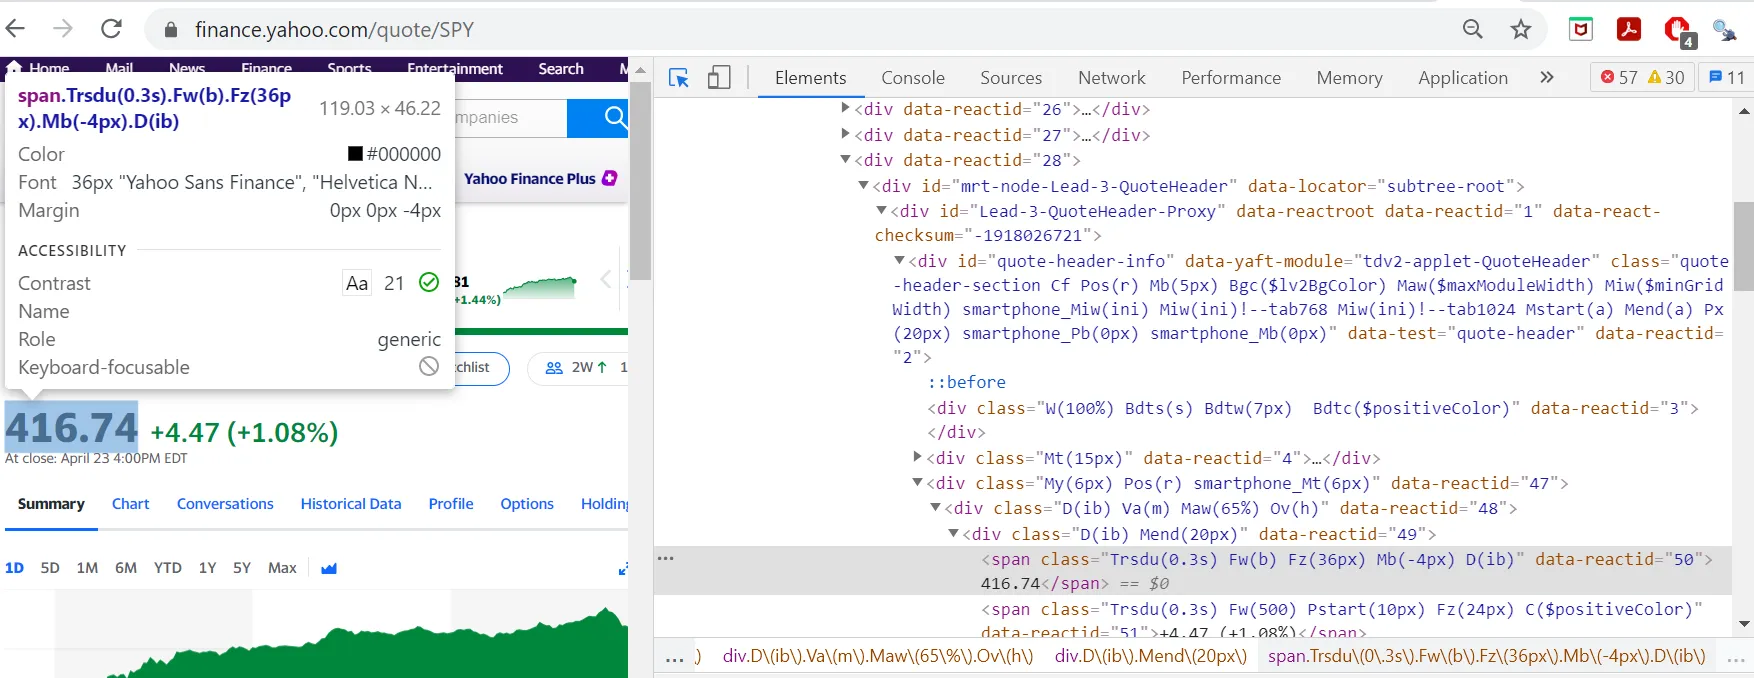
Task: Switch to full-screen chart with expand icon
Action: [x=623, y=568]
